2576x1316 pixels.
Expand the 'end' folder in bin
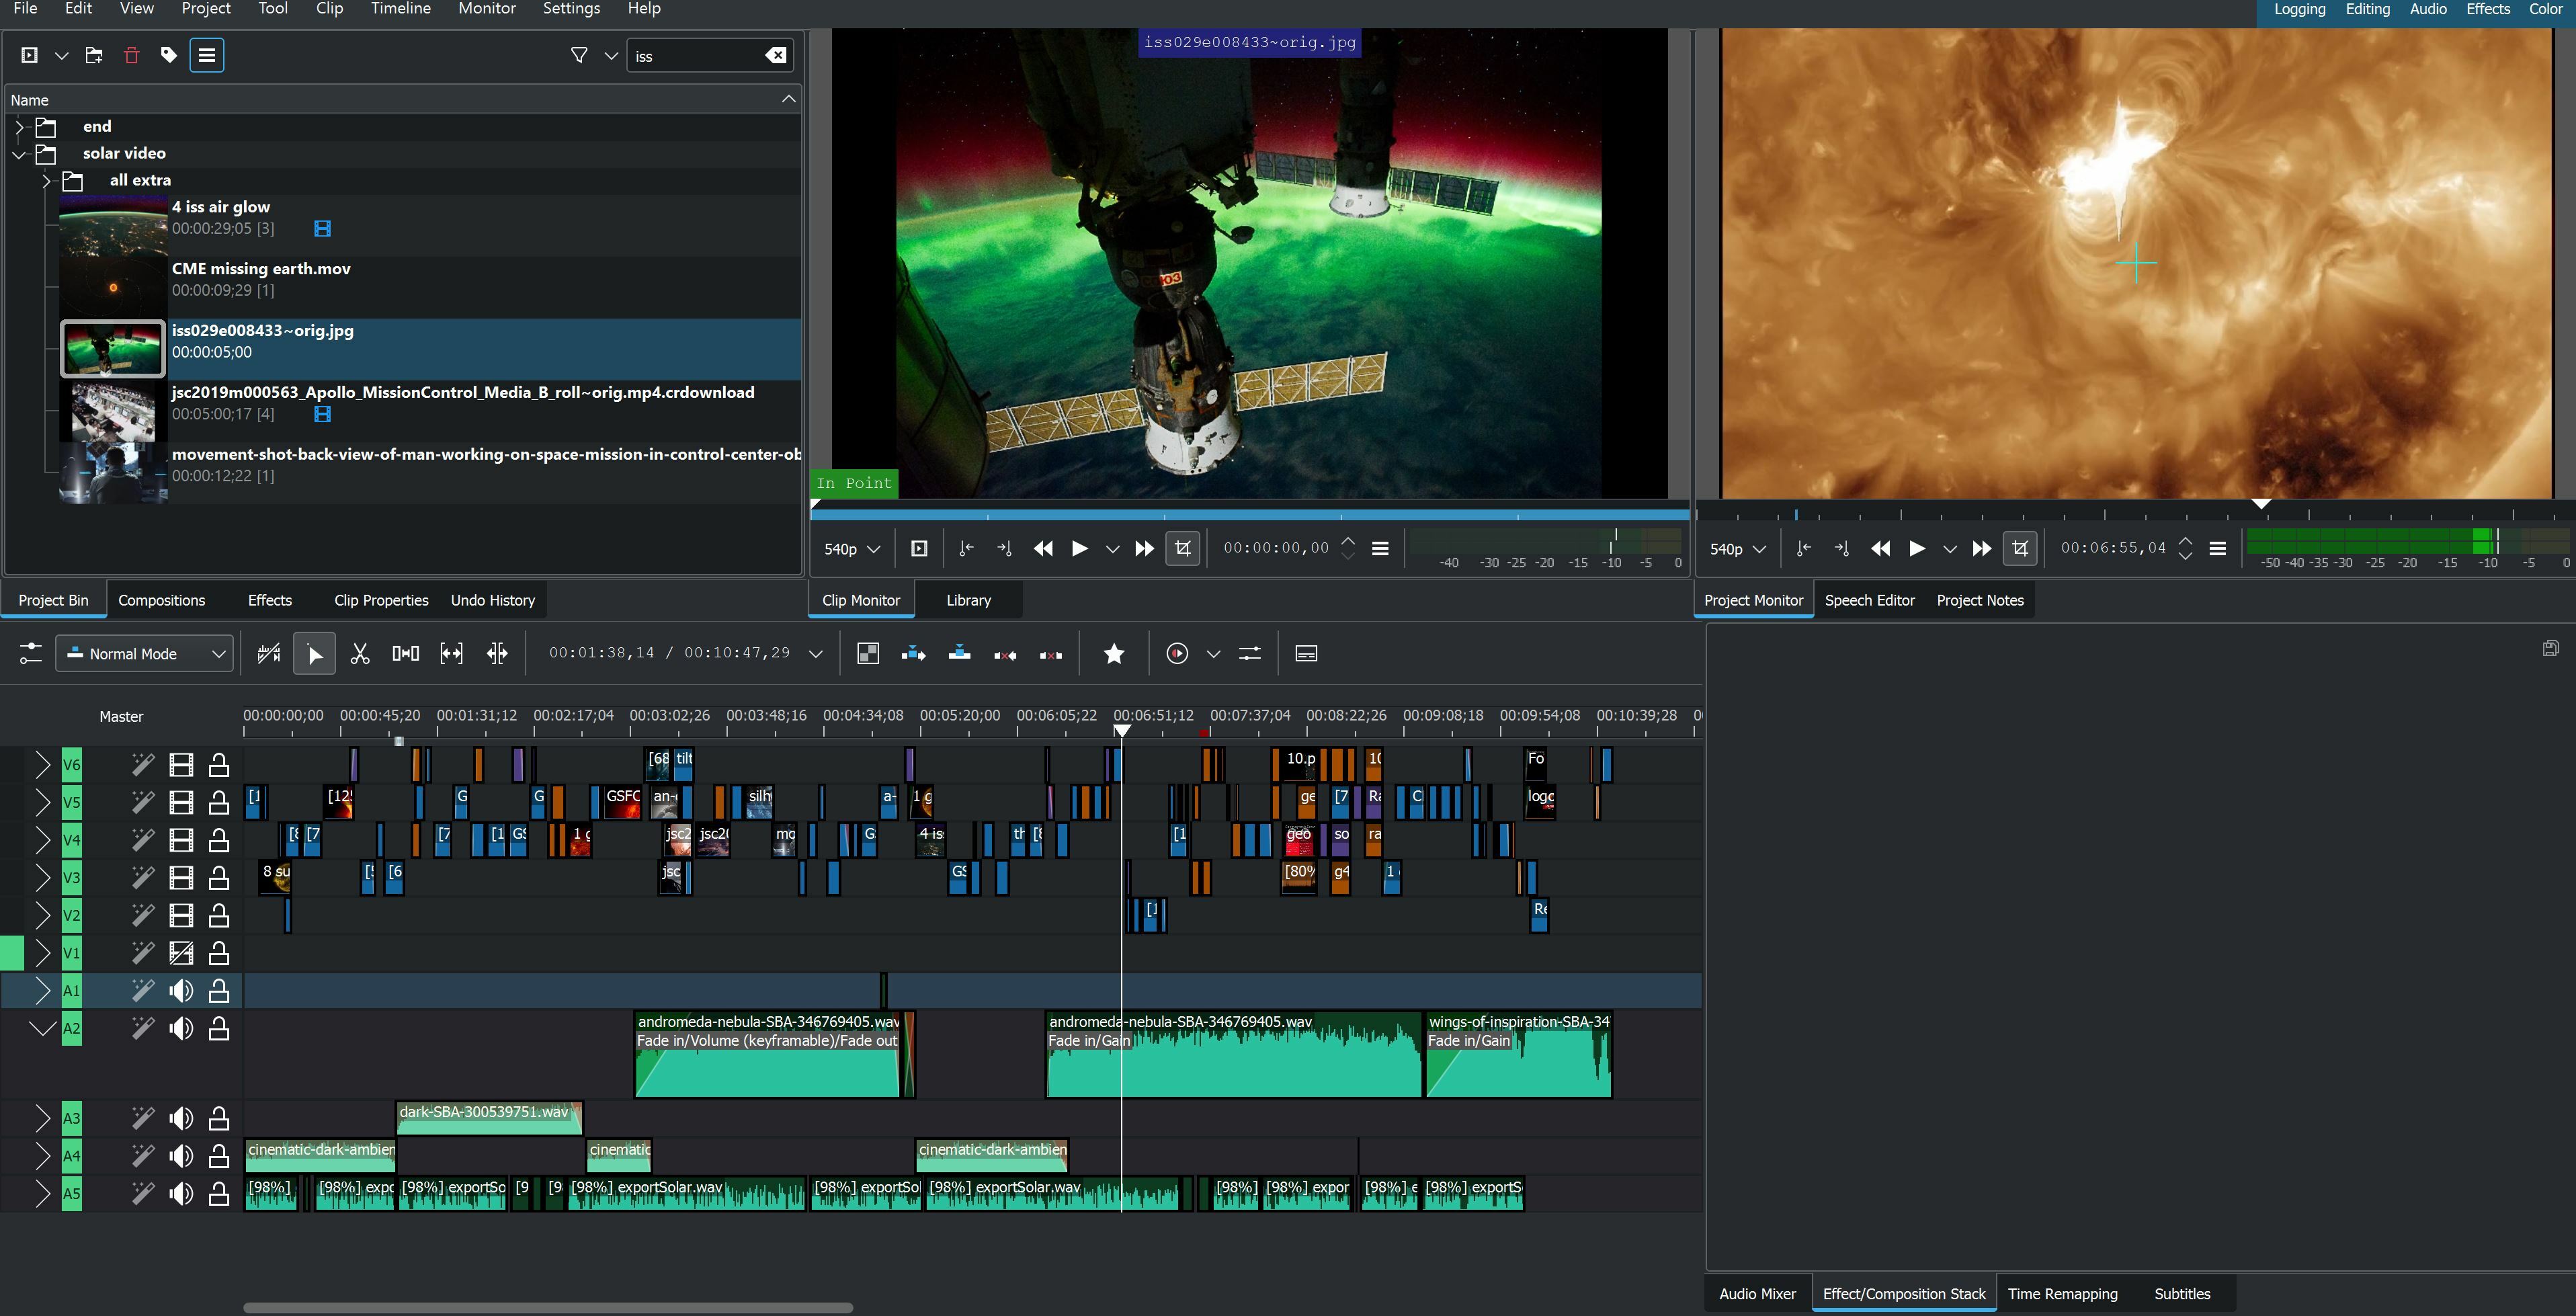click(19, 127)
